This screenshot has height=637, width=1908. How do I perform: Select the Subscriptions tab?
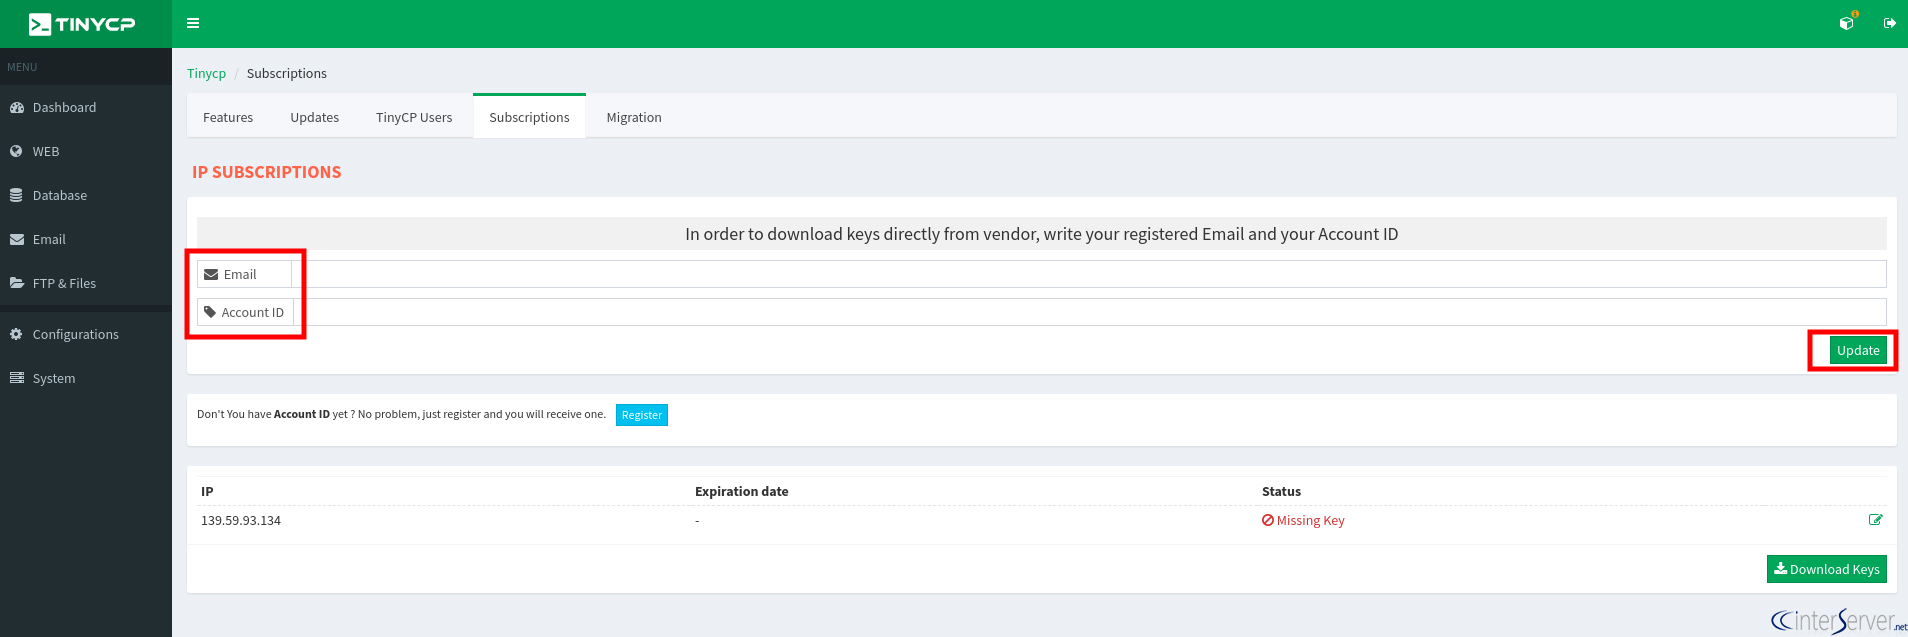click(529, 117)
